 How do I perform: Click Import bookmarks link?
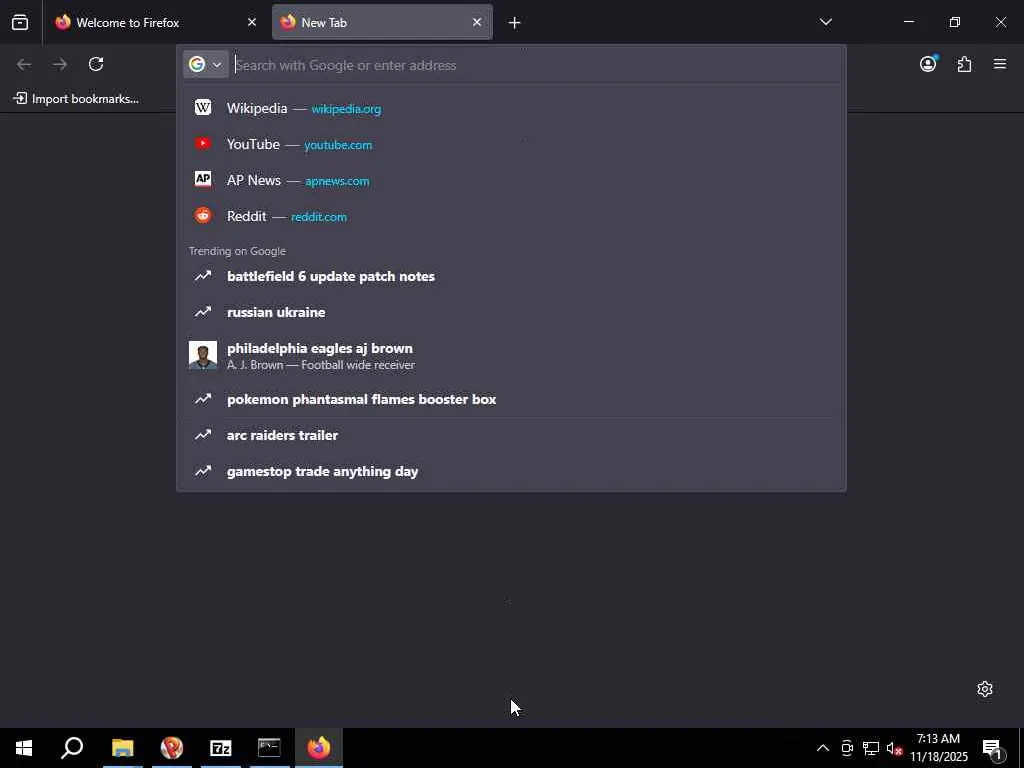coord(76,99)
